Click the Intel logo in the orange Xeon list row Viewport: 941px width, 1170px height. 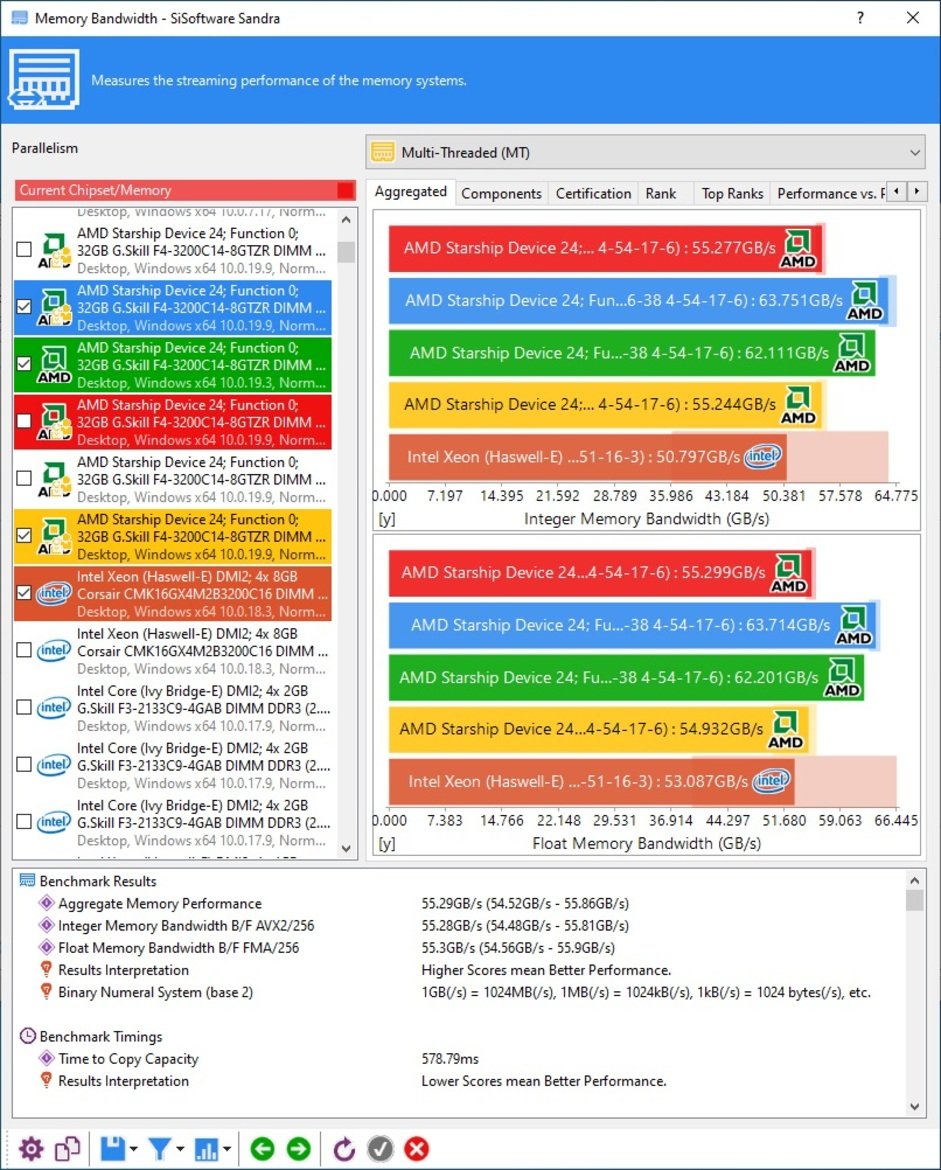pyautogui.click(x=54, y=593)
